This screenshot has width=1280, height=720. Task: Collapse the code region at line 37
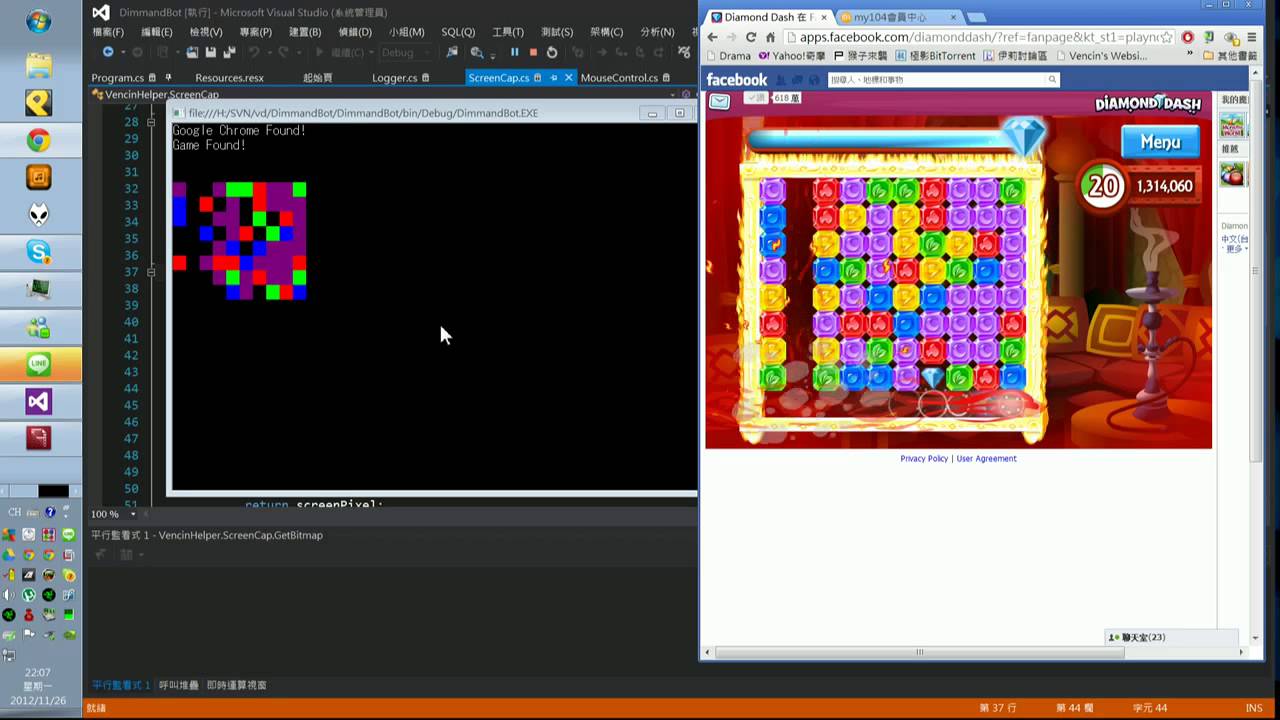[151, 272]
